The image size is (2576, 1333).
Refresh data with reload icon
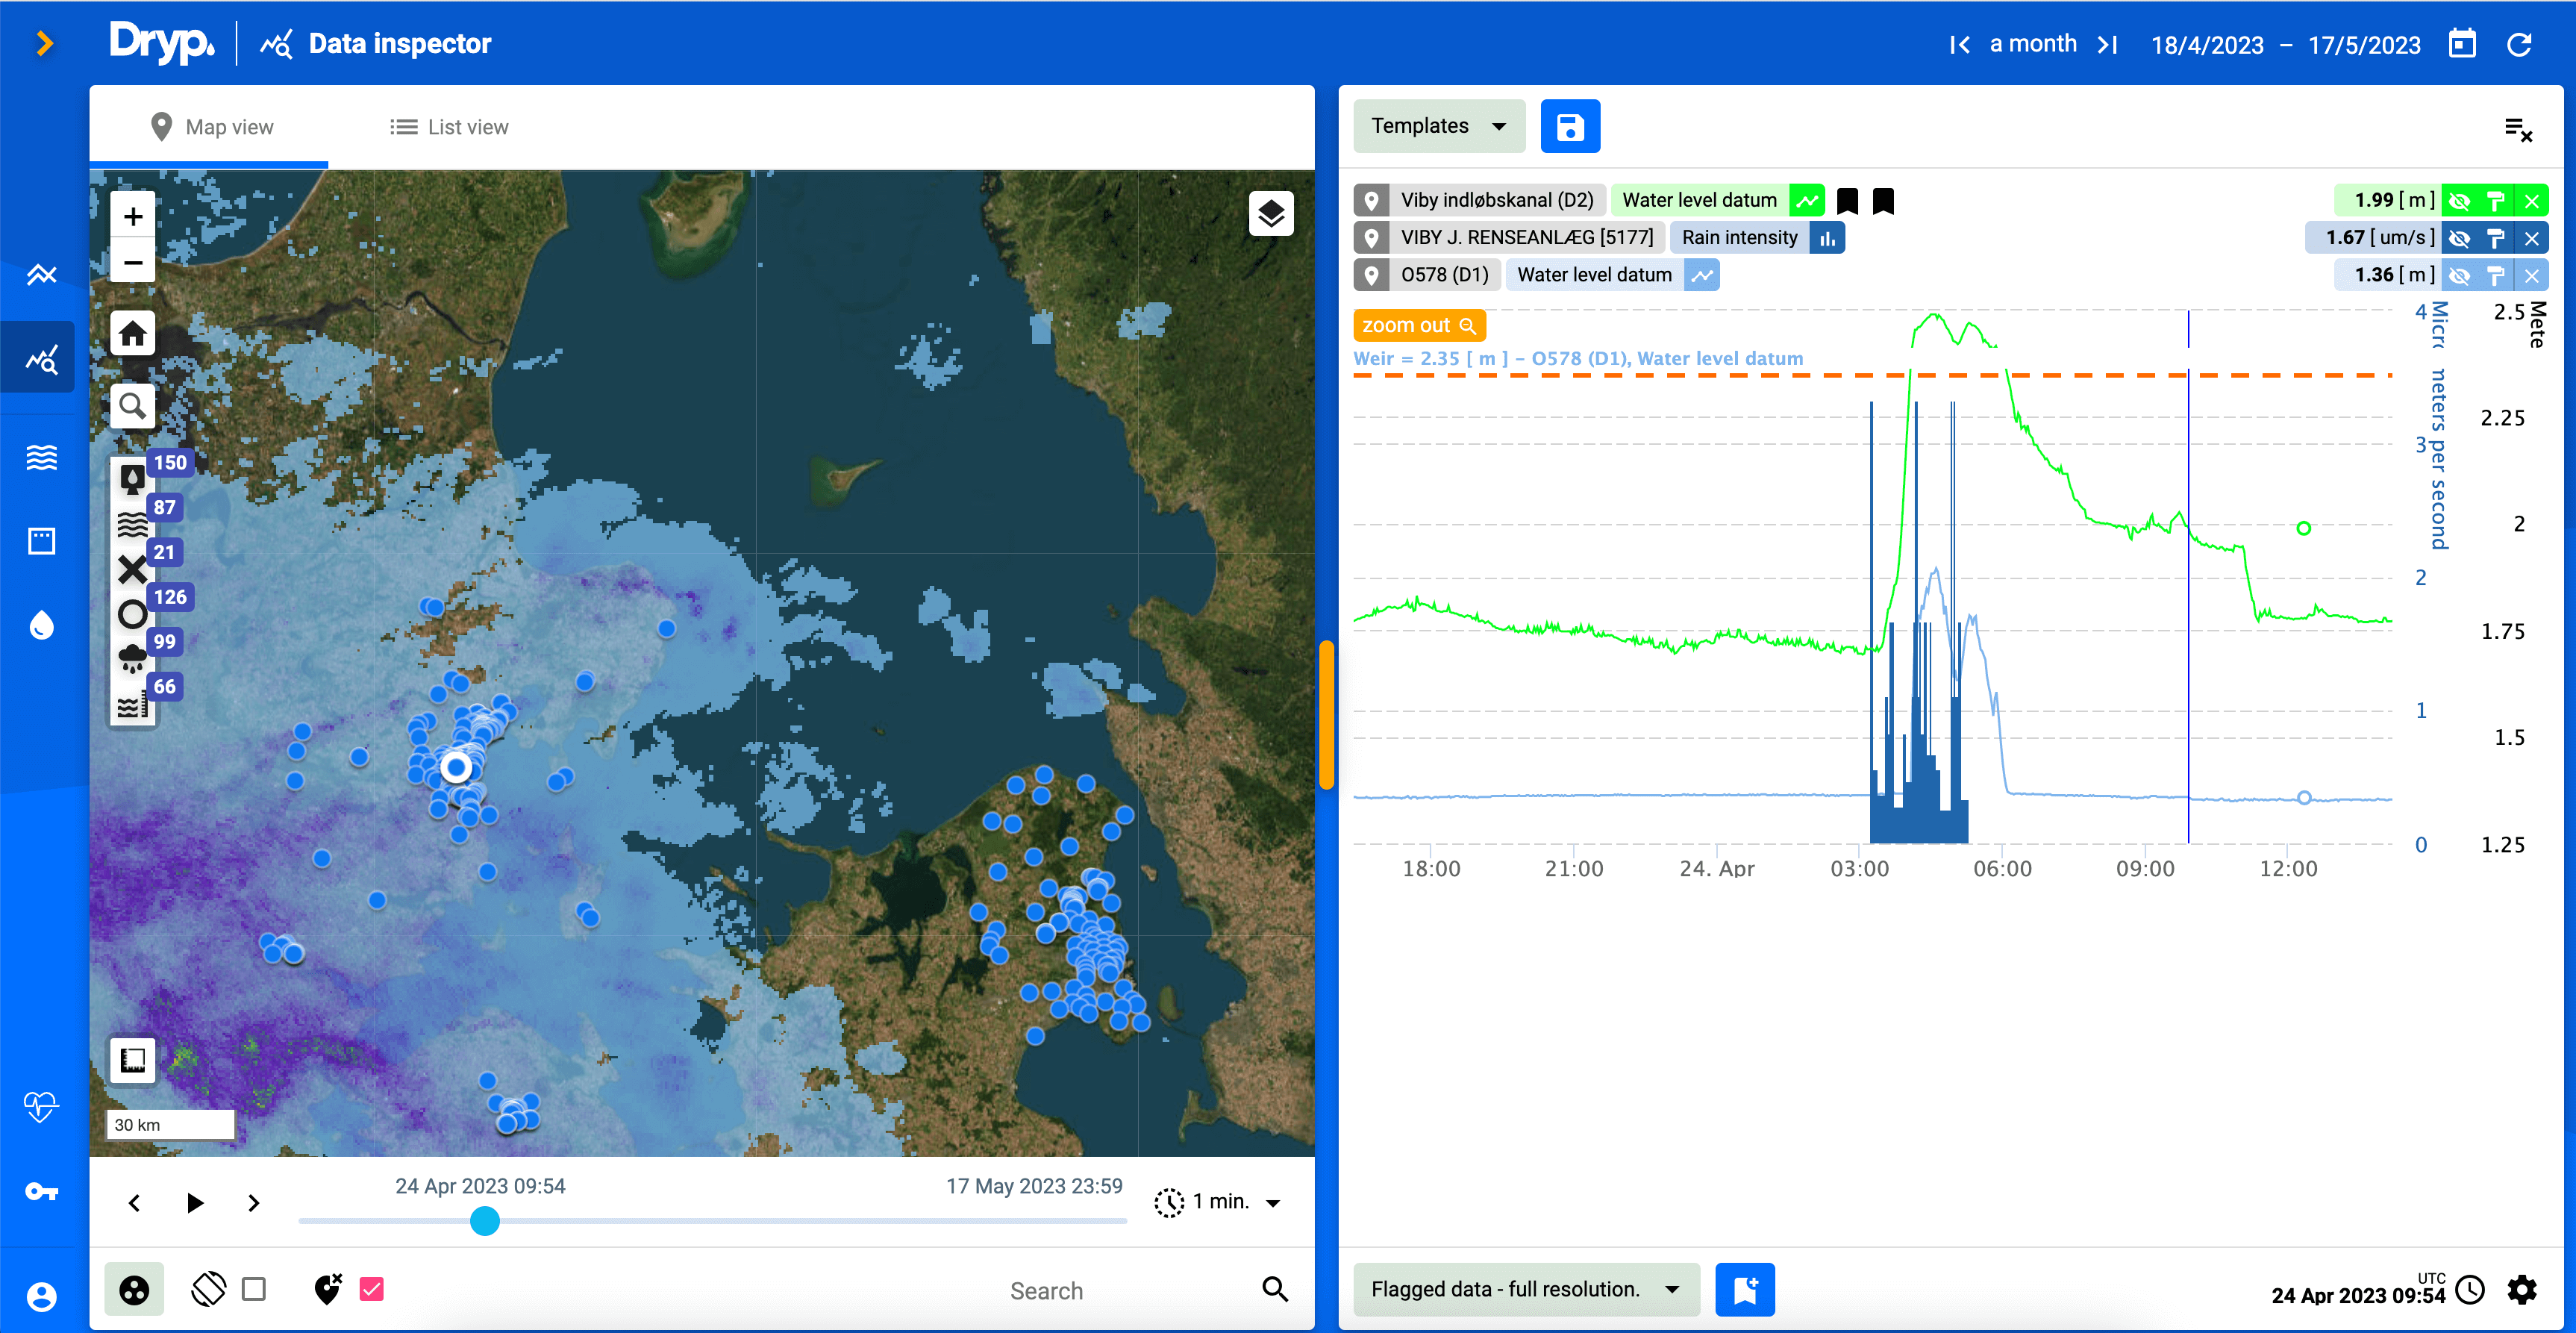(2519, 44)
